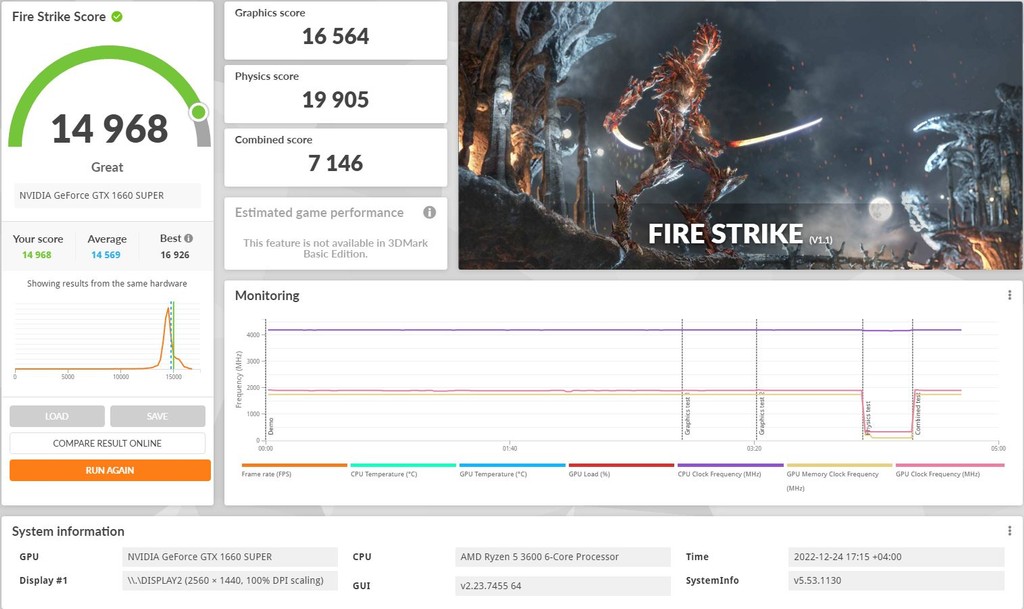
Task: Click the info icon next to Best score
Action: pyautogui.click(x=188, y=239)
